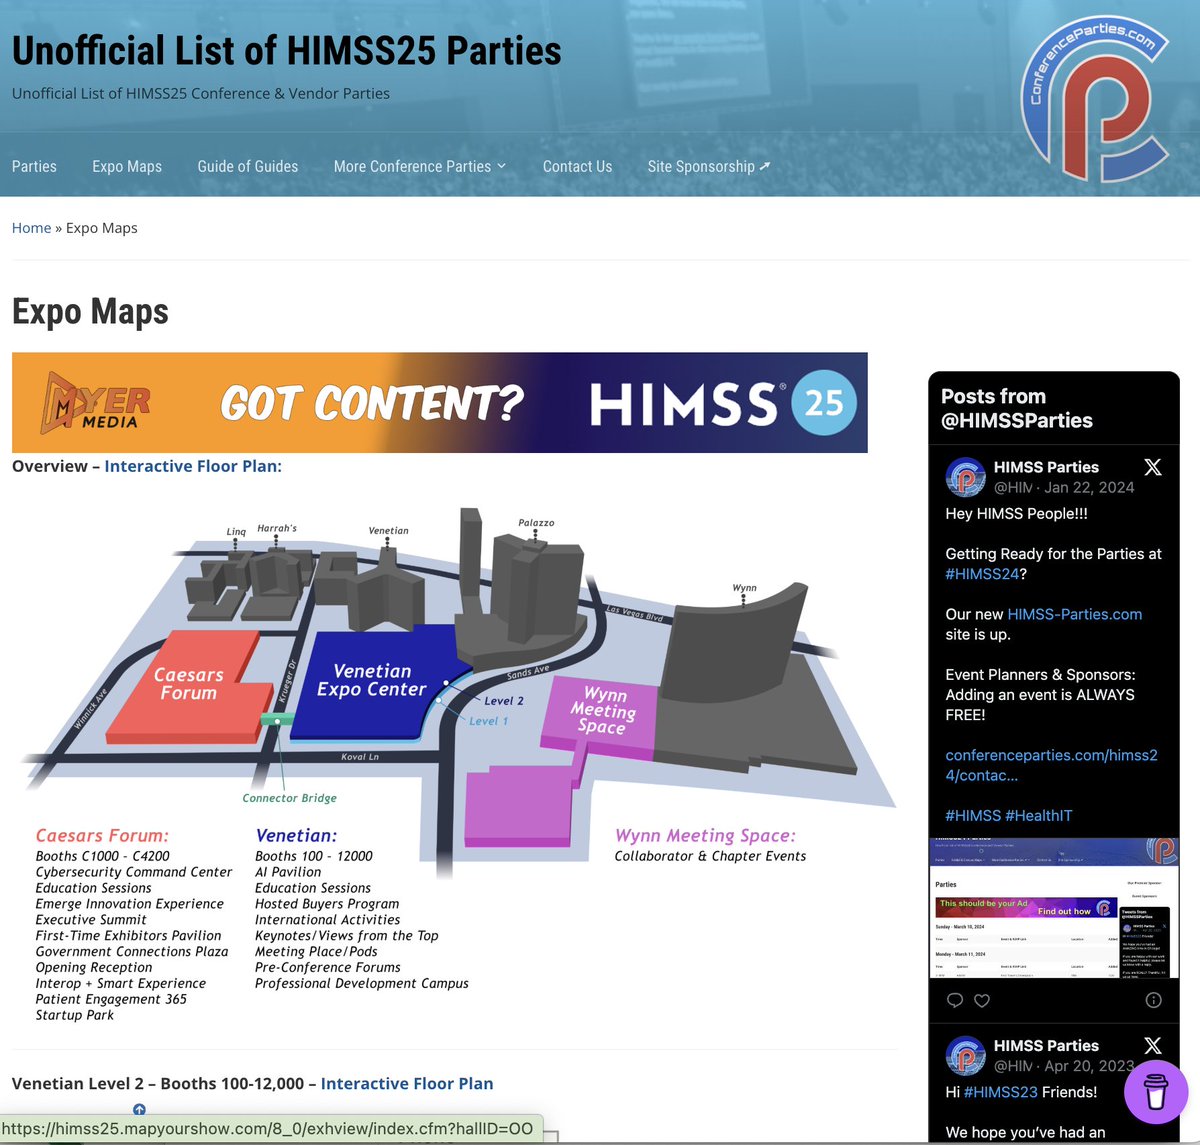Click Wynn Meeting Space on map

603,710
